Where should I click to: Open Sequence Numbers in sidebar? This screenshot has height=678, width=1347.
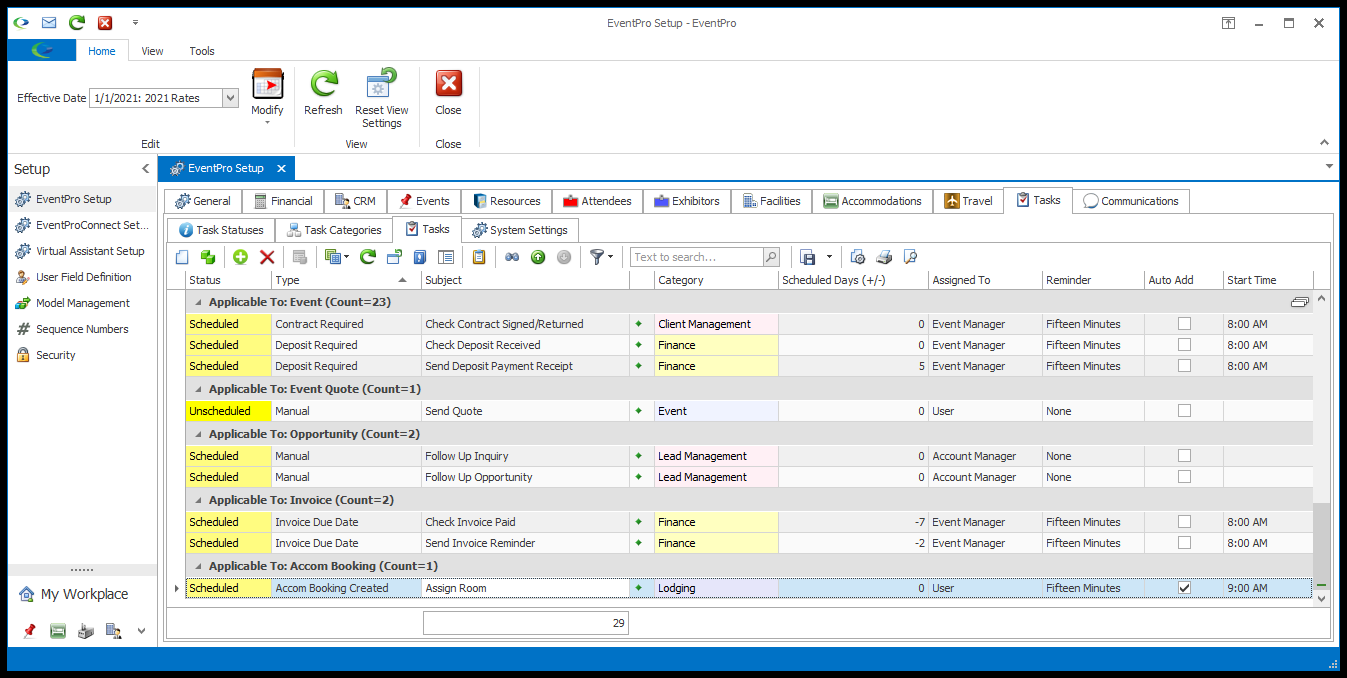pyautogui.click(x=72, y=329)
